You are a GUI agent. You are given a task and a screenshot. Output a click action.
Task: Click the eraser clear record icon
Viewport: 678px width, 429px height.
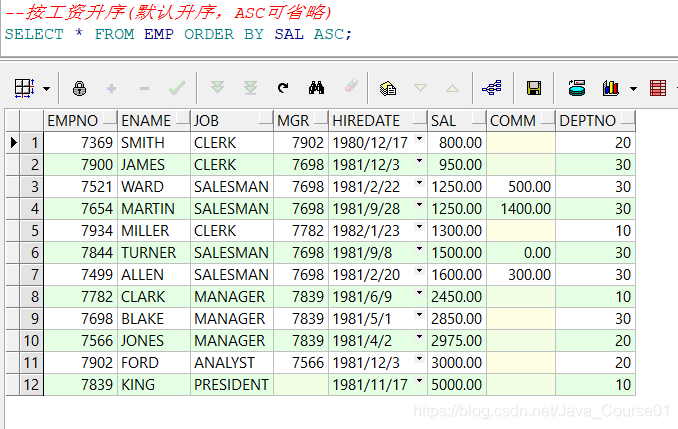pos(351,86)
